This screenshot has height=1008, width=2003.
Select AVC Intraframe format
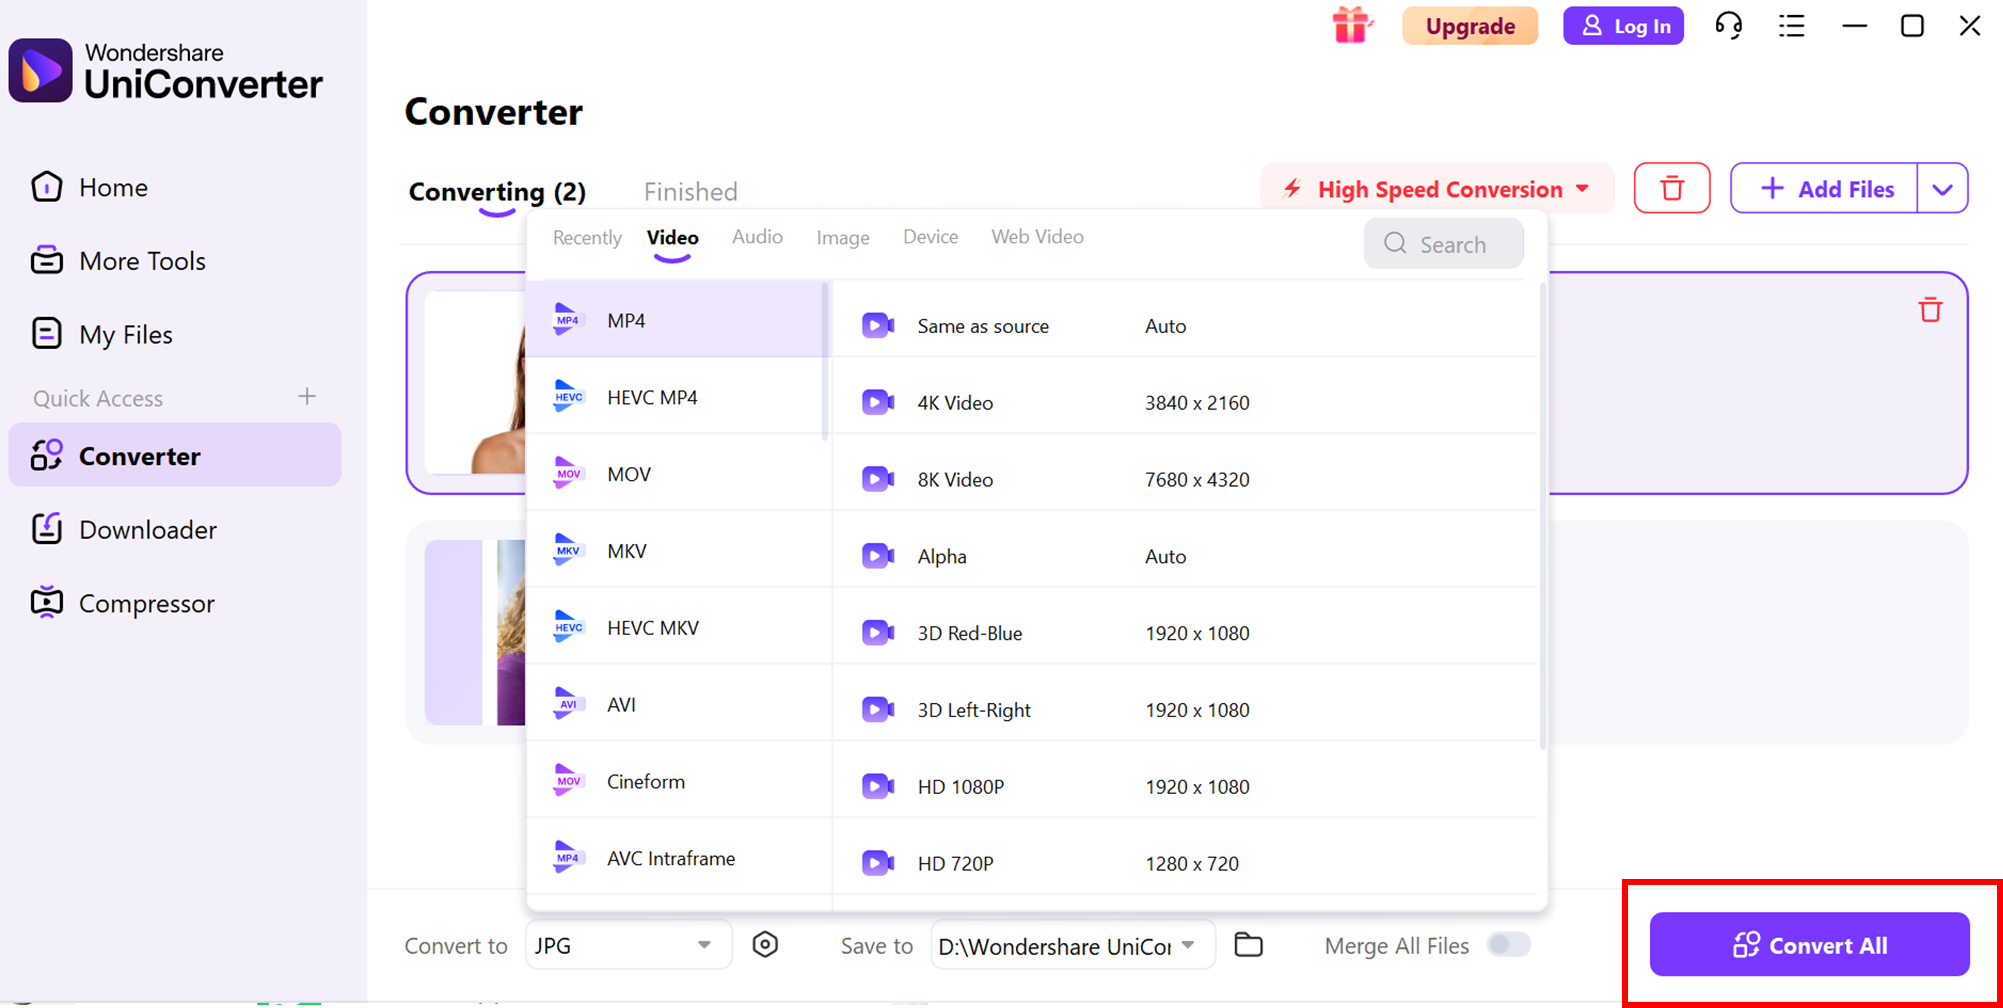(x=678, y=858)
